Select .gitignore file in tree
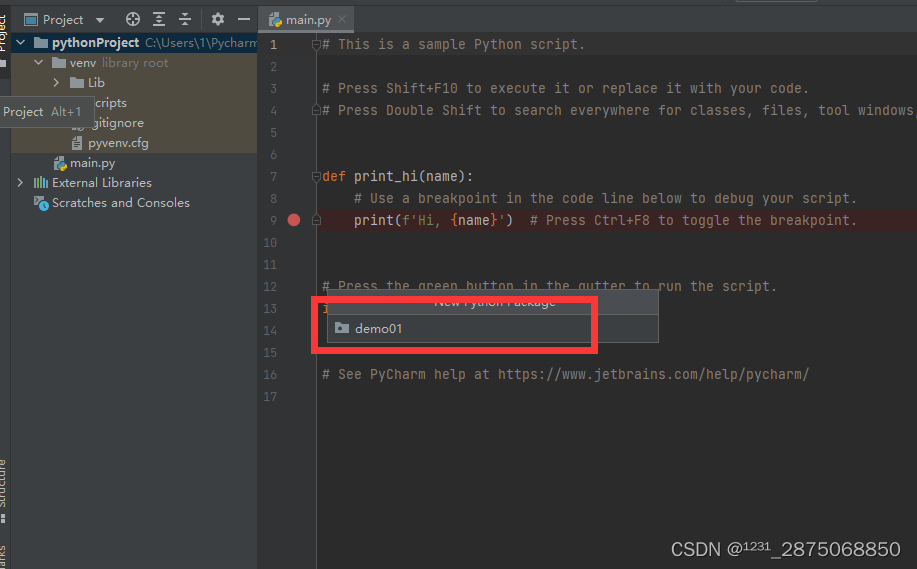 point(118,123)
